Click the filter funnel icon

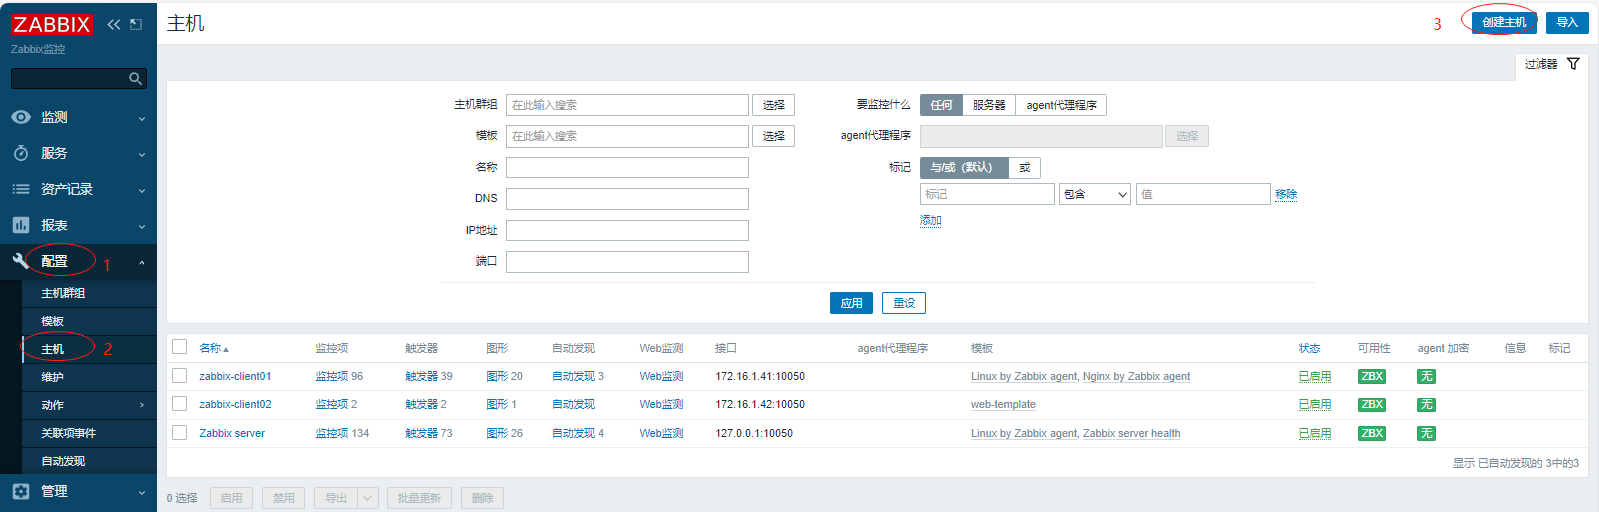1573,64
